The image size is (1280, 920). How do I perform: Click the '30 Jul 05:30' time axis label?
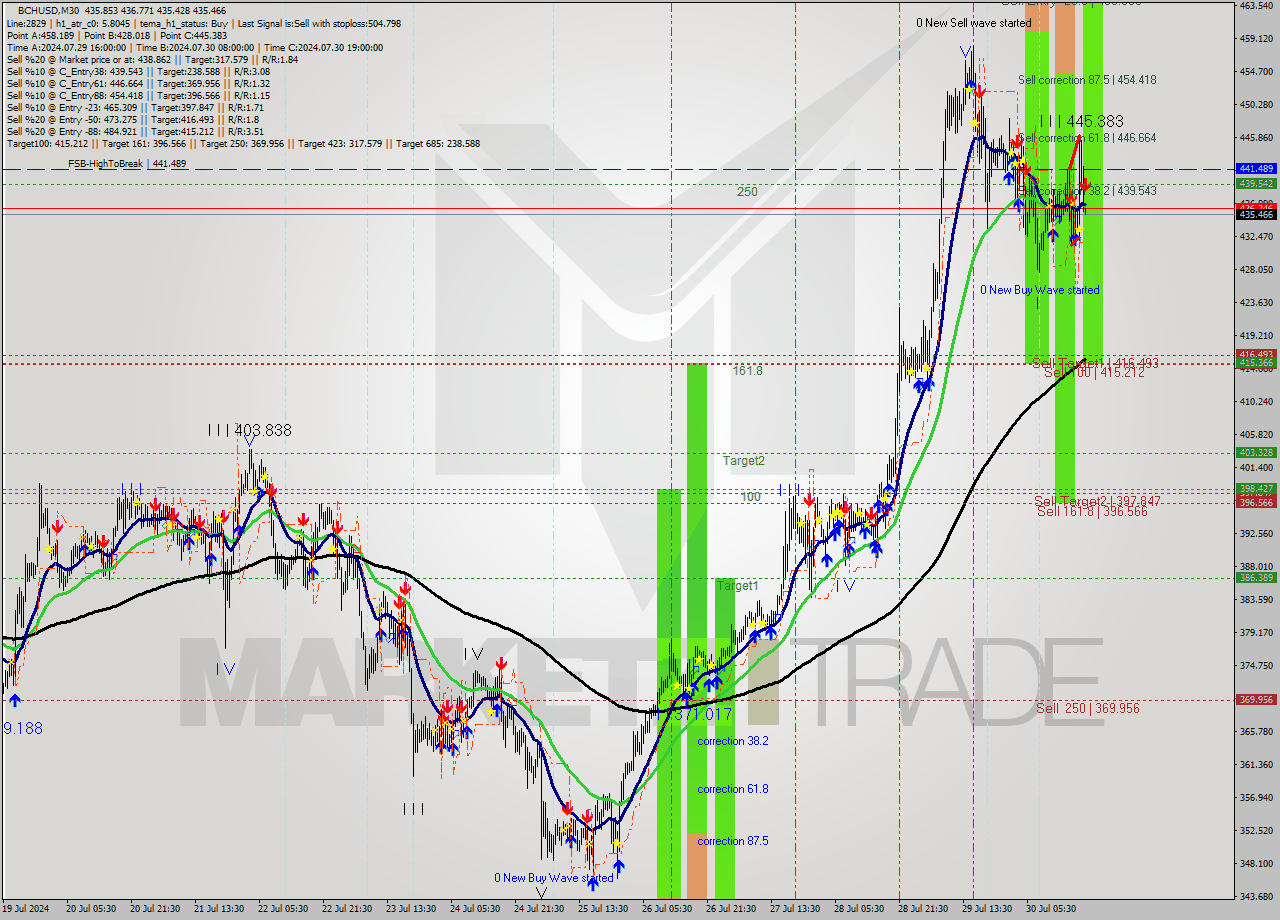coord(1053,909)
